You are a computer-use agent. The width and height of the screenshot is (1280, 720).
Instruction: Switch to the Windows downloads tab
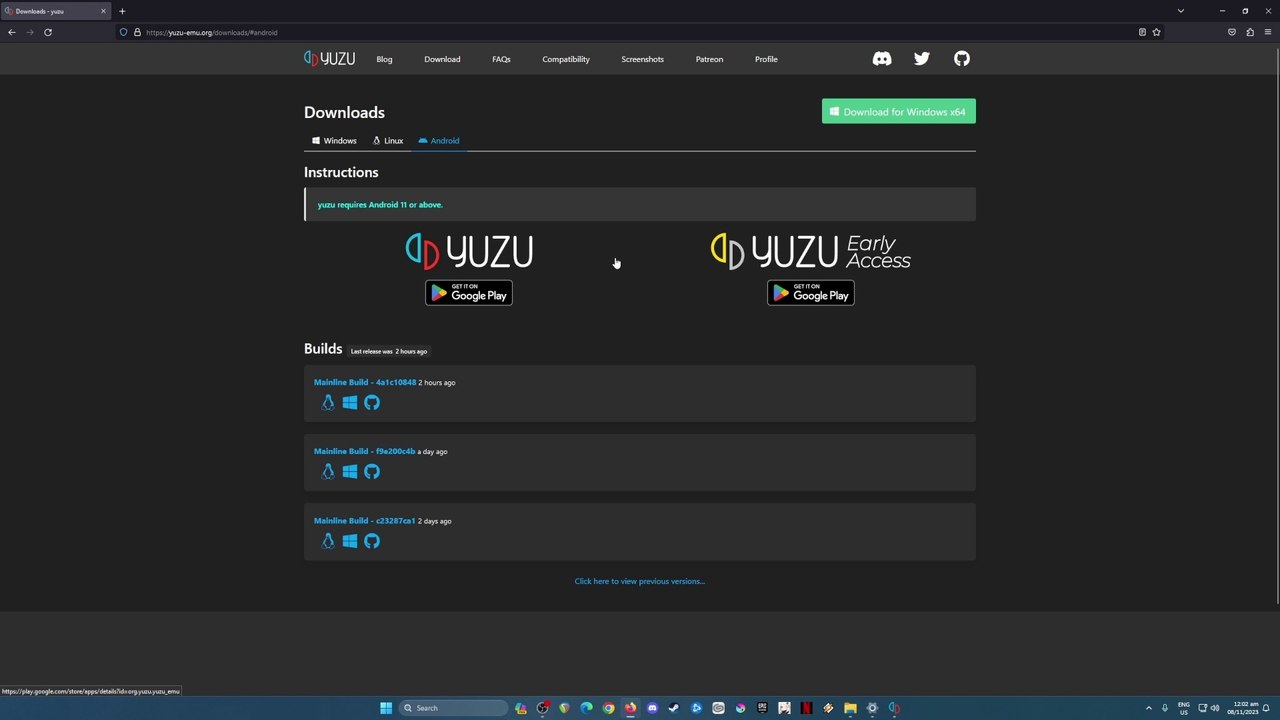pyautogui.click(x=334, y=141)
